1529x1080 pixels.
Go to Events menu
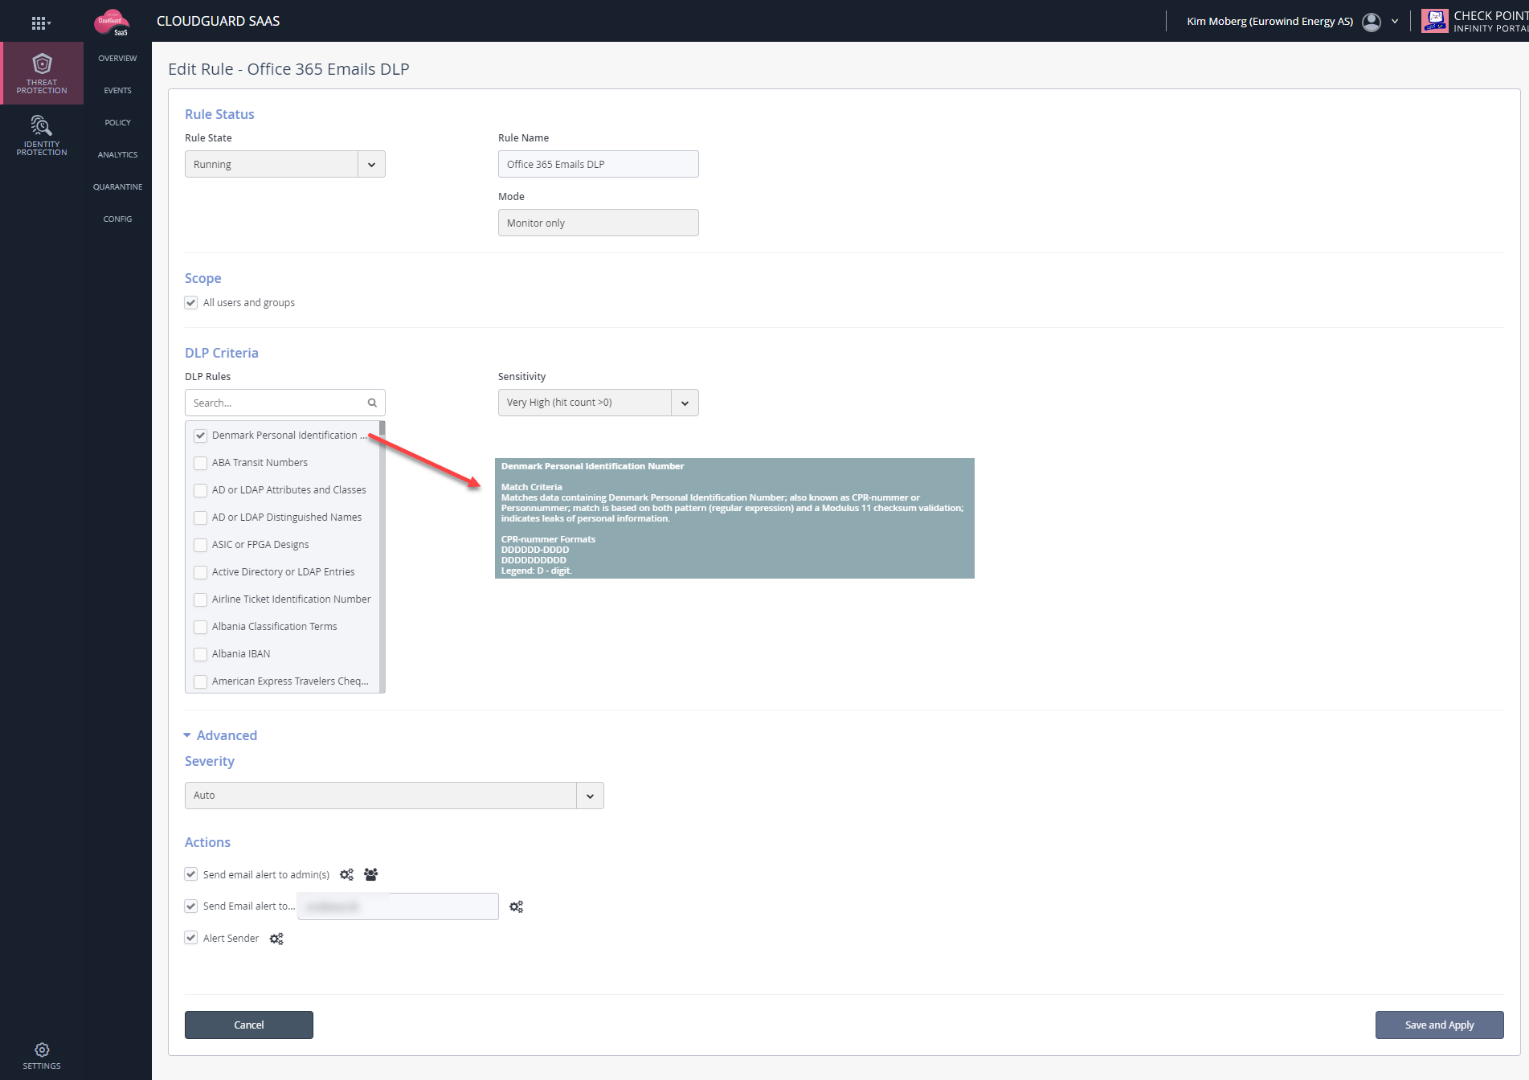118,90
